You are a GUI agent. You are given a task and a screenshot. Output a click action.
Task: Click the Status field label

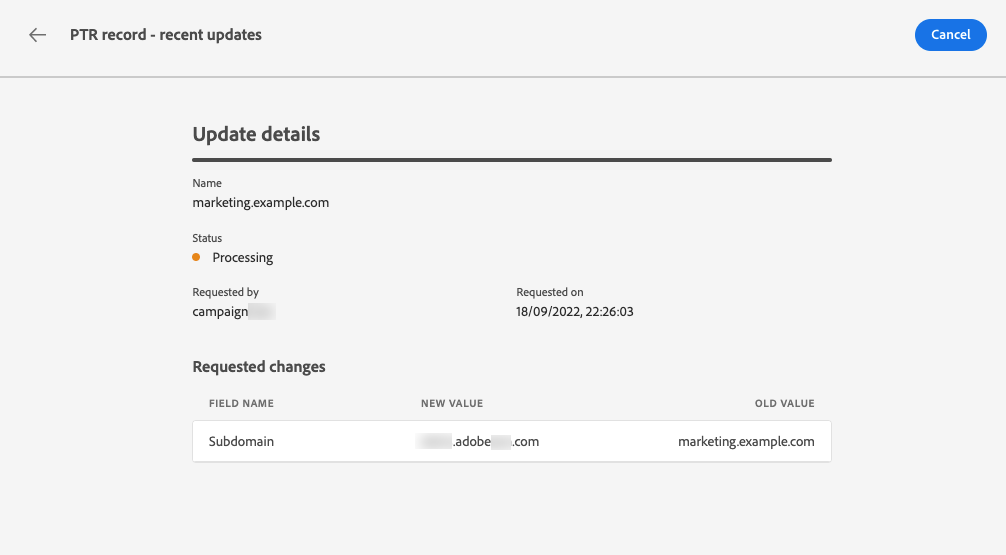tap(207, 238)
